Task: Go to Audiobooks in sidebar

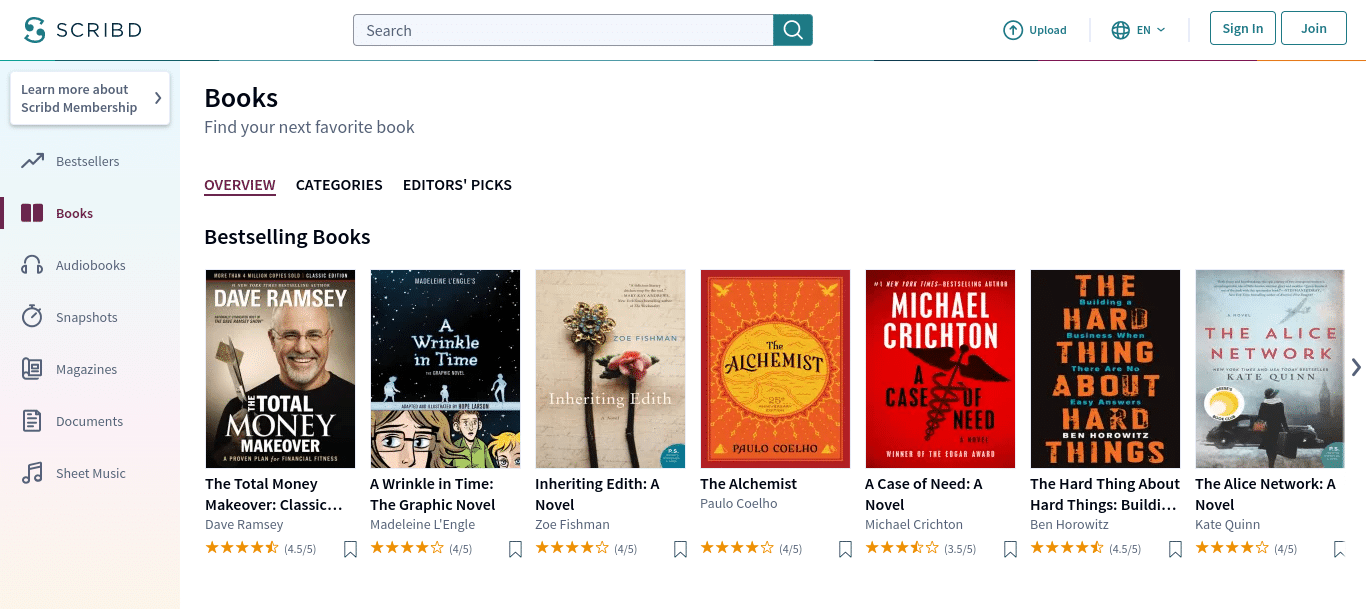Action: tap(91, 265)
